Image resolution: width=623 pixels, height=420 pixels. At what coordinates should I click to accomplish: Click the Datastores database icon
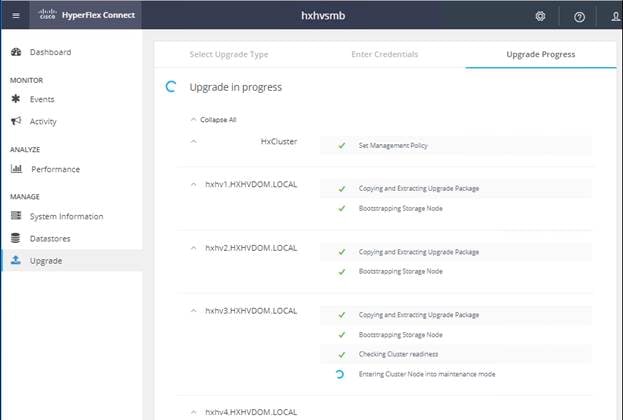15,238
